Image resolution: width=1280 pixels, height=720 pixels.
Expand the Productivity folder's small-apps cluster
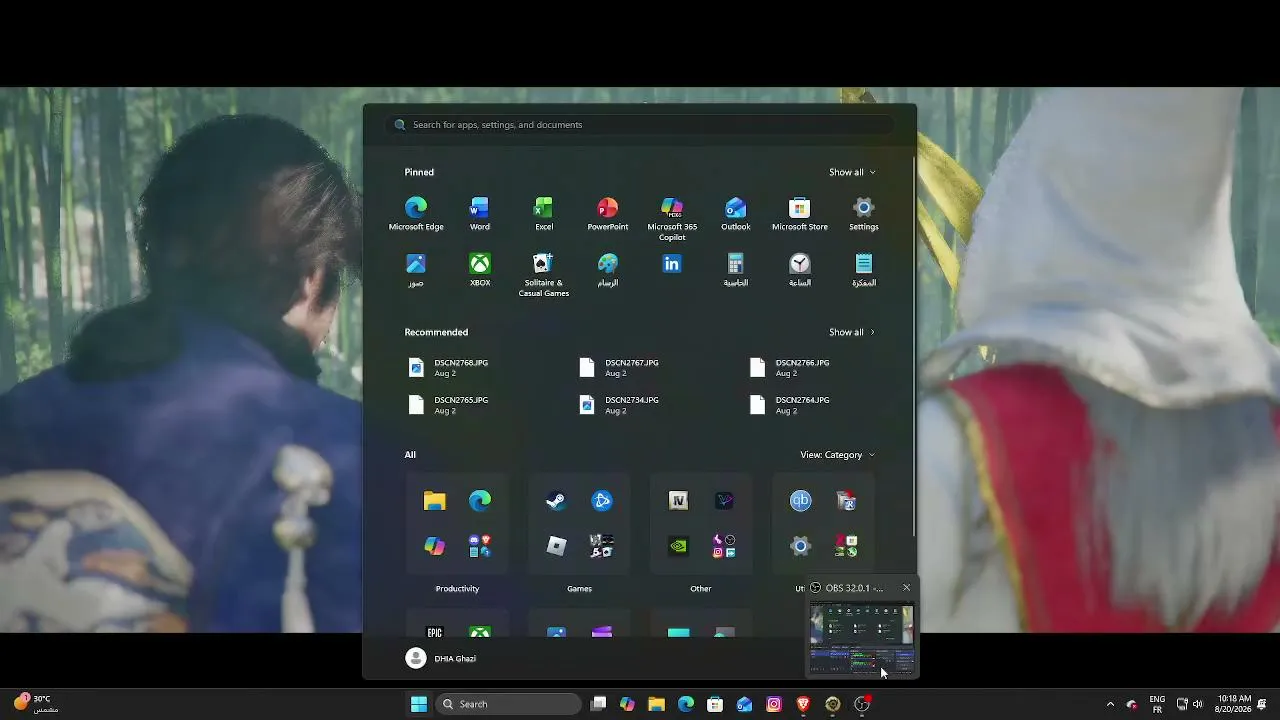480,546
